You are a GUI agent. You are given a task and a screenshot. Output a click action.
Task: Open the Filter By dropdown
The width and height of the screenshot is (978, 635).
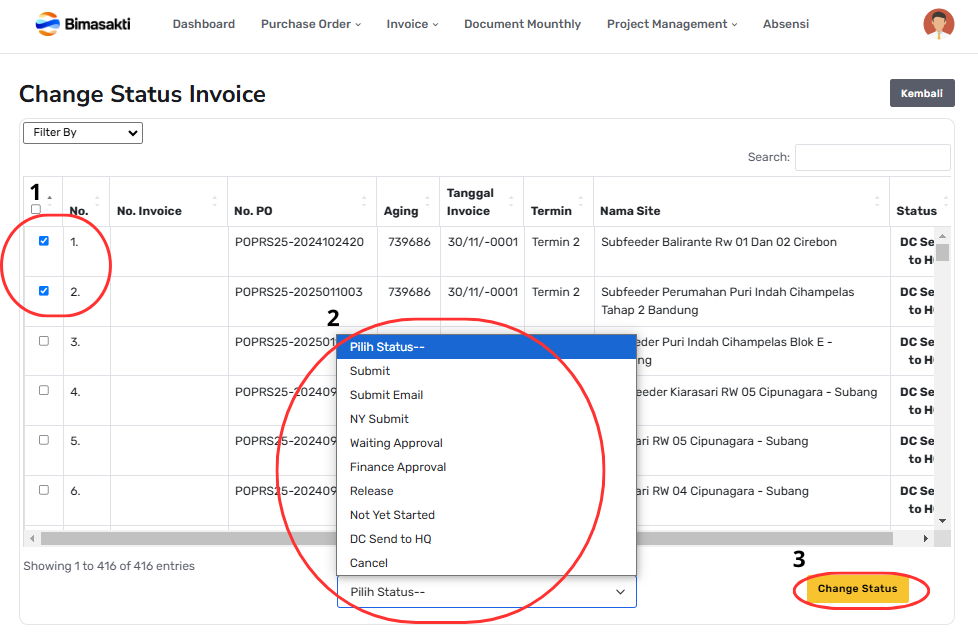coord(83,132)
